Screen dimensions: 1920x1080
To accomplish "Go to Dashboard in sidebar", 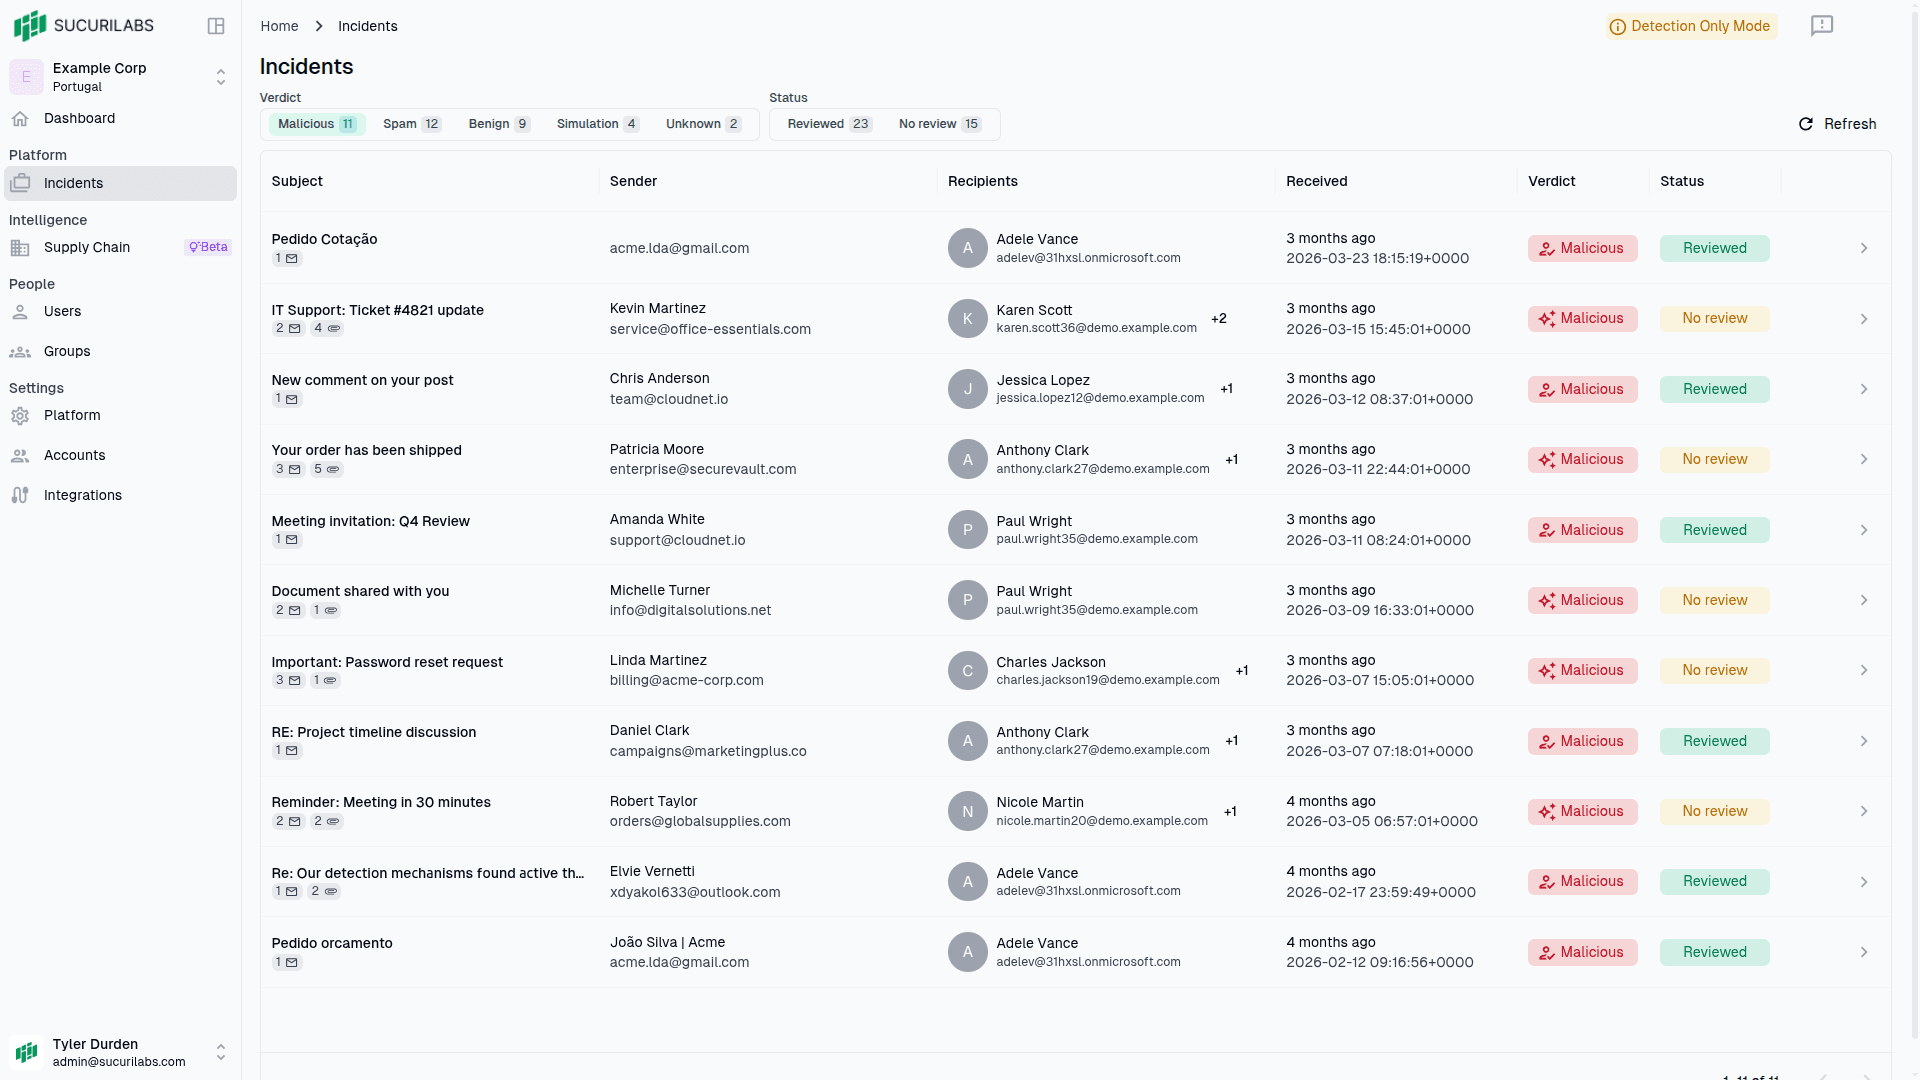I will pyautogui.click(x=120, y=118).
